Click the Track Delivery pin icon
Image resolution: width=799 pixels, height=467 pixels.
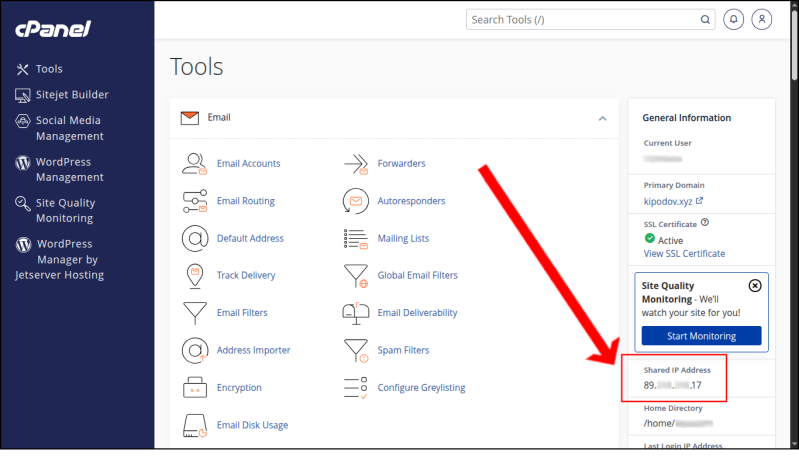(x=195, y=276)
